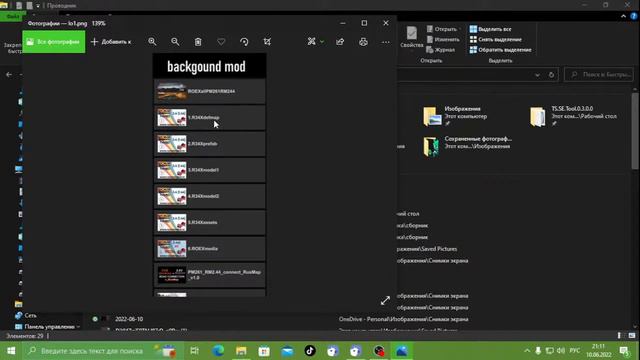
Task: Click the Explorer vertical scrollbar
Action: point(635,131)
